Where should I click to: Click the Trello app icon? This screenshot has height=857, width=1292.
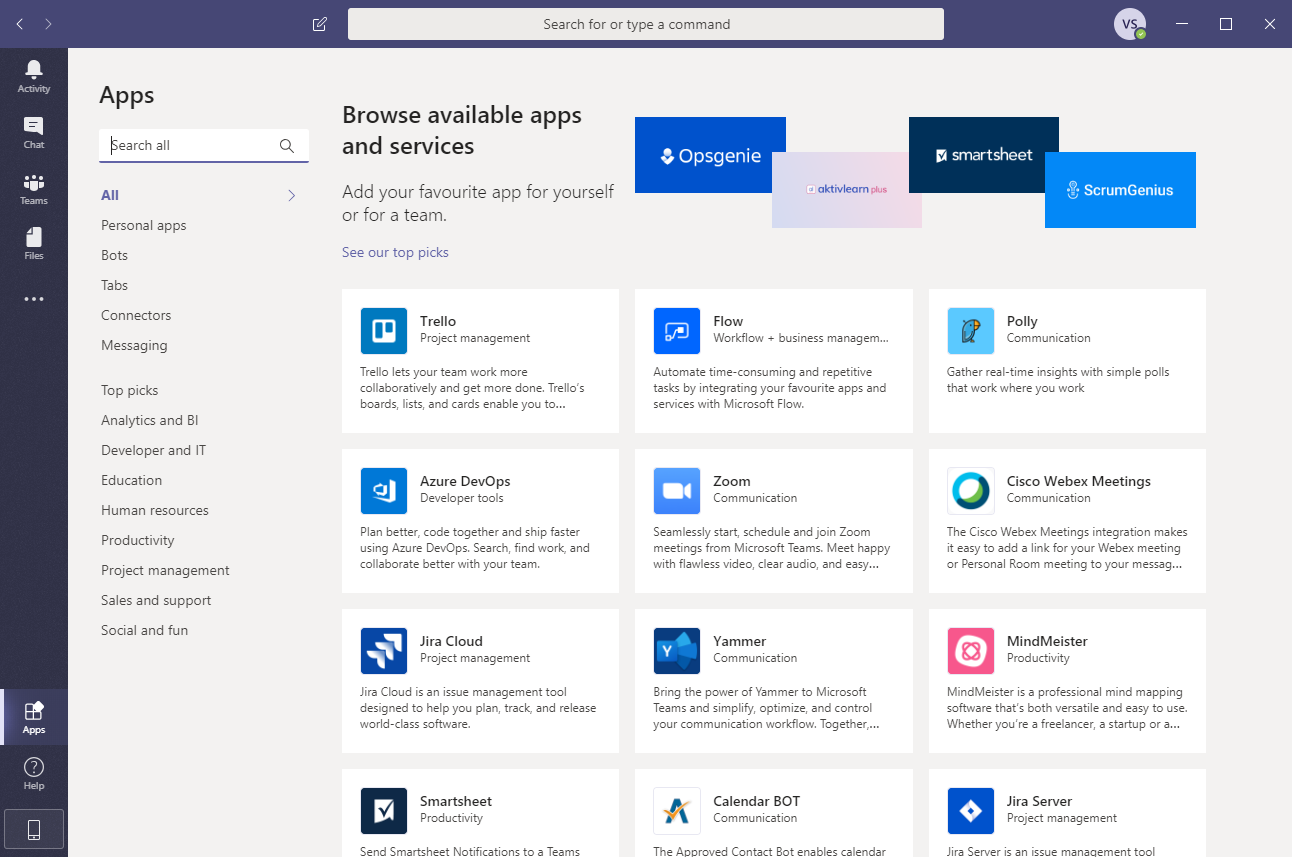coord(384,331)
